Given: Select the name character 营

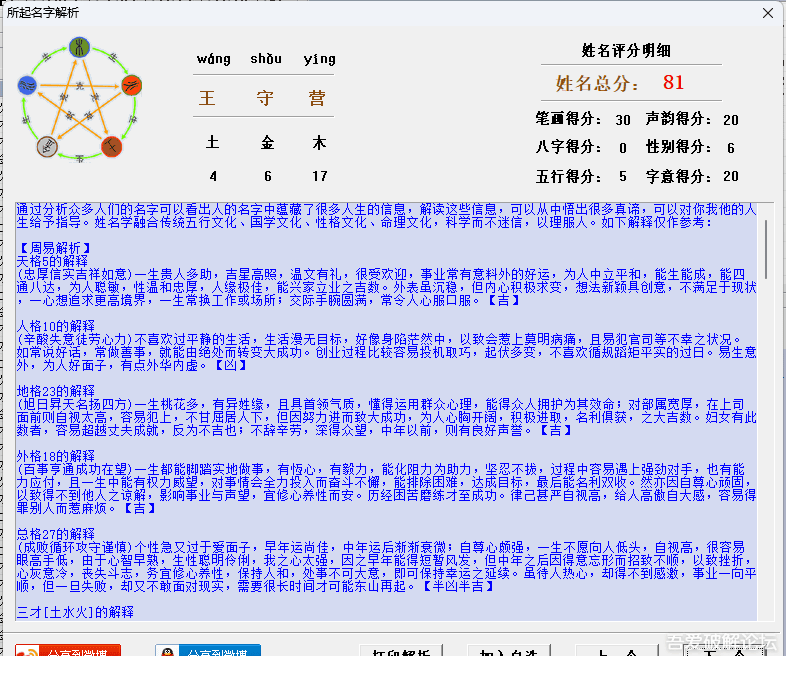Looking at the screenshot, I should [x=317, y=97].
